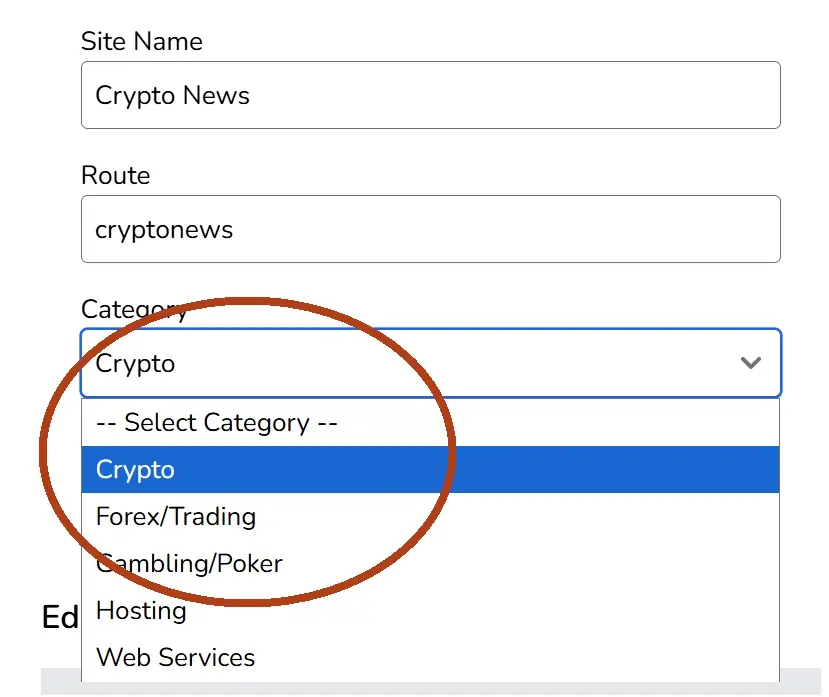Place cursor after 'cryptonews' route value
The height and width of the screenshot is (697, 829).
(x=235, y=230)
